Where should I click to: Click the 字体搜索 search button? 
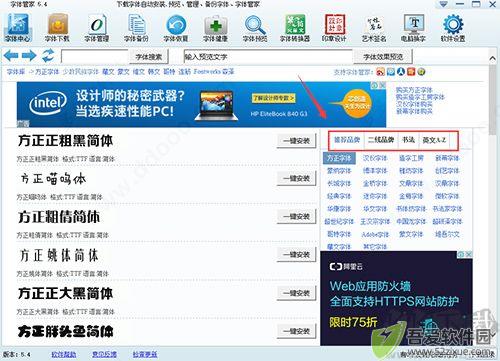(x=149, y=57)
